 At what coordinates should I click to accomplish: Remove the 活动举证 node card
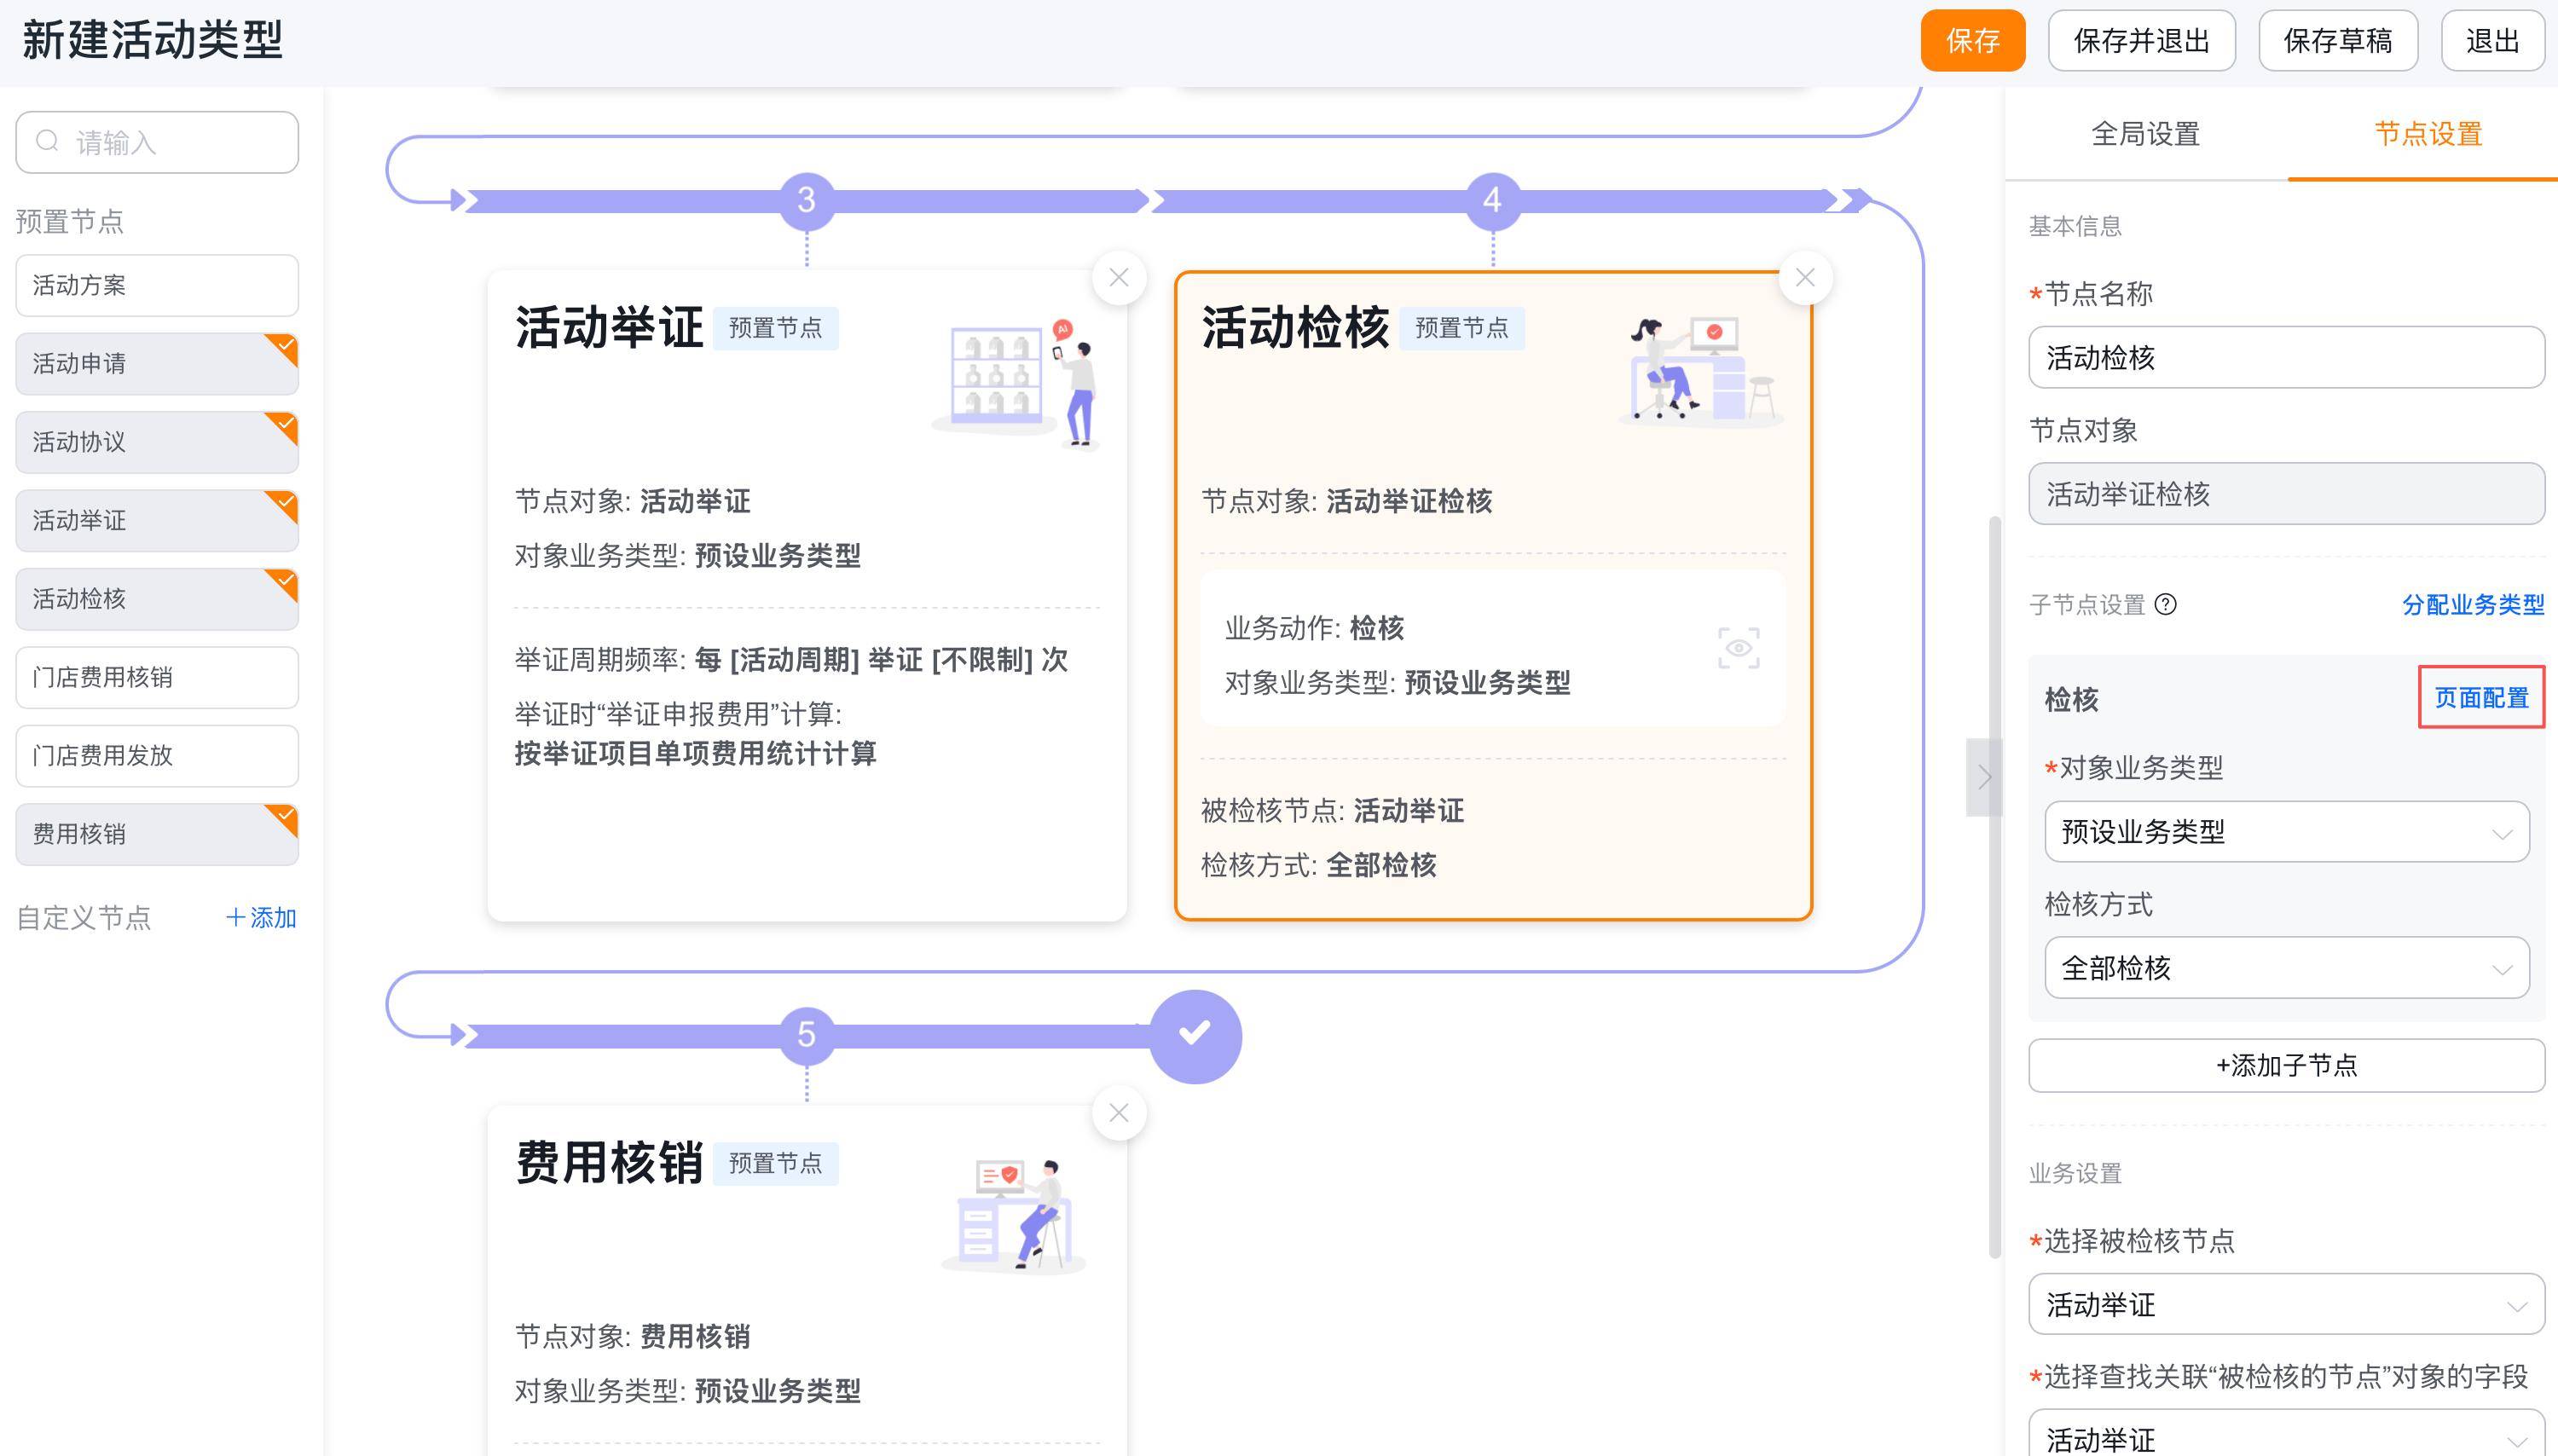click(1118, 277)
